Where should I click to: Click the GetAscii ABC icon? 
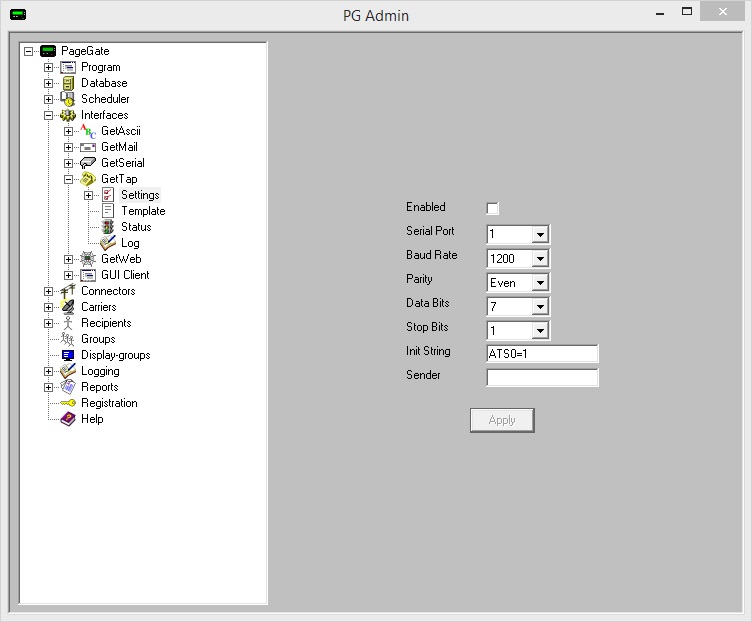88,131
